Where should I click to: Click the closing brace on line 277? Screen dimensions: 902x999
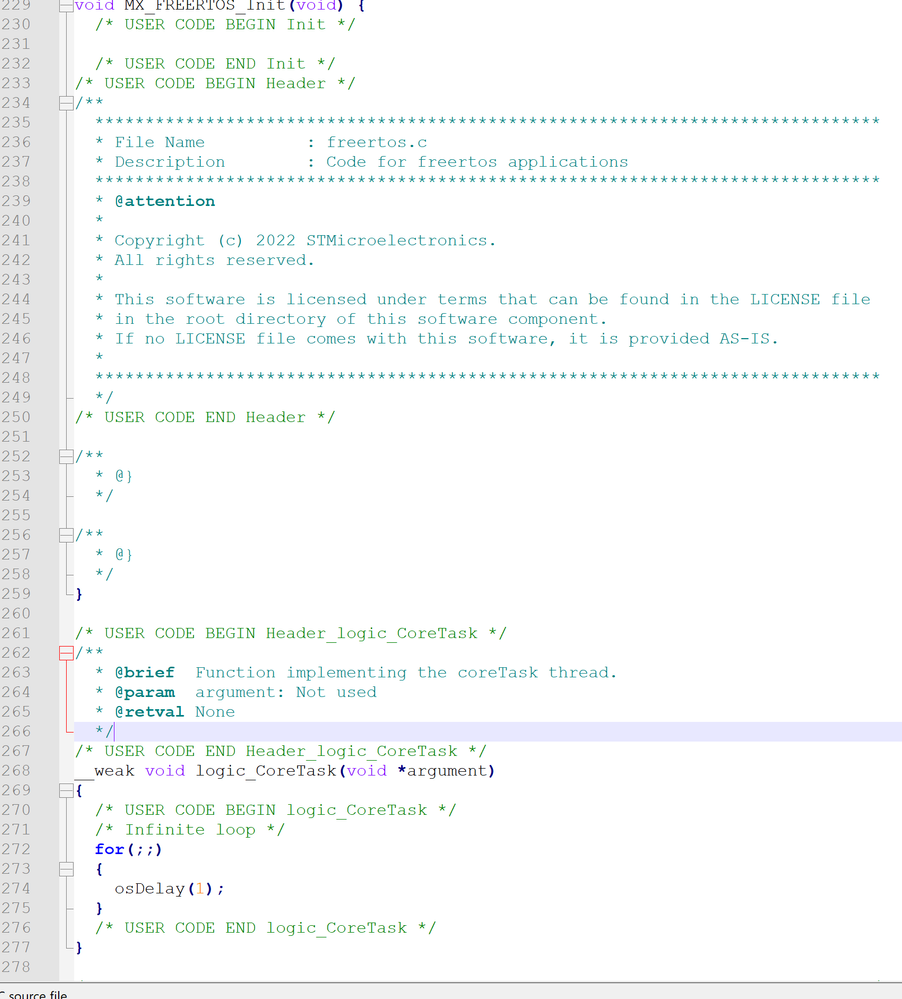(79, 947)
